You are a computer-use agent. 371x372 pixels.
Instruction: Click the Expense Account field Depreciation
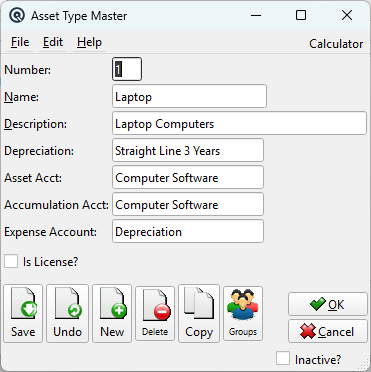point(188,231)
